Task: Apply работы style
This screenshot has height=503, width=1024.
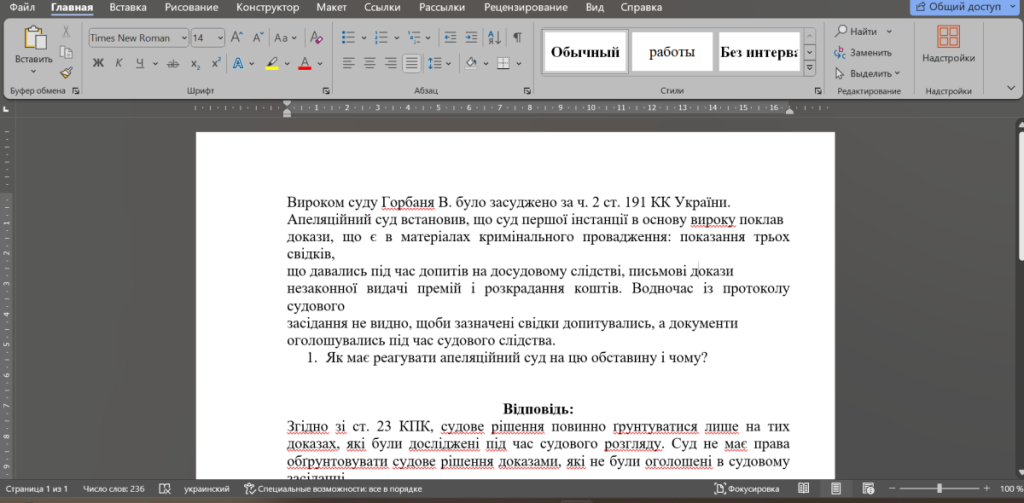Action: (x=672, y=52)
